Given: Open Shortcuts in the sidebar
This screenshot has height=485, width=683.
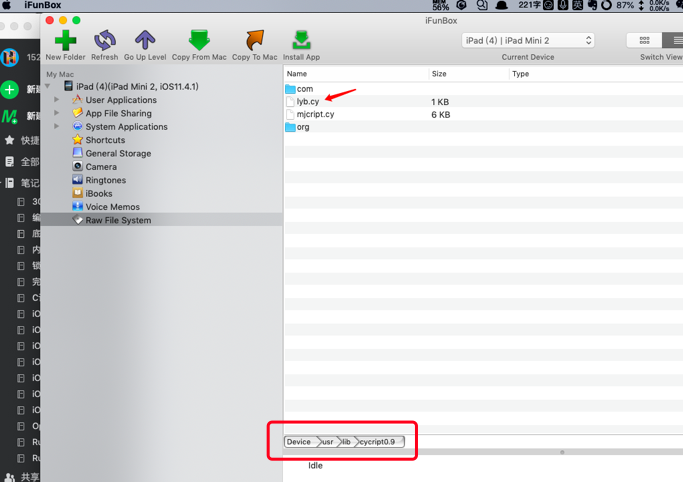Looking at the screenshot, I should tap(105, 140).
